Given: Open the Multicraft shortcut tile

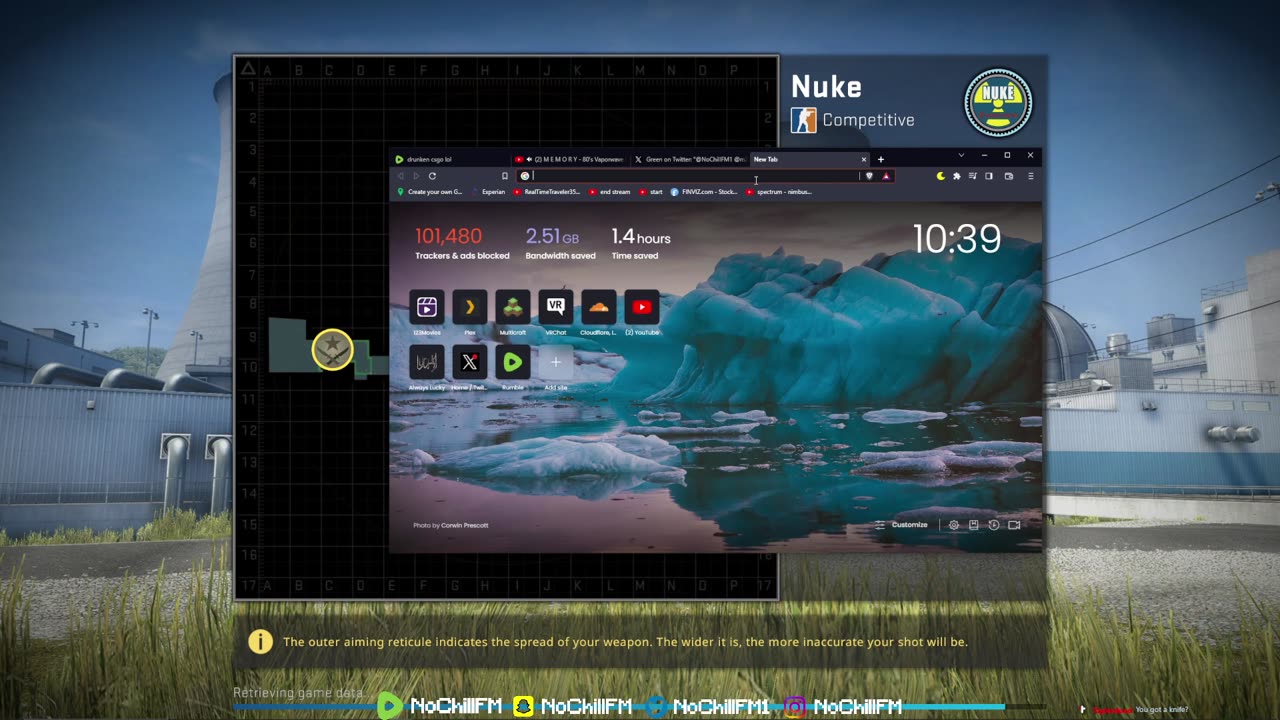Looking at the screenshot, I should [513, 307].
